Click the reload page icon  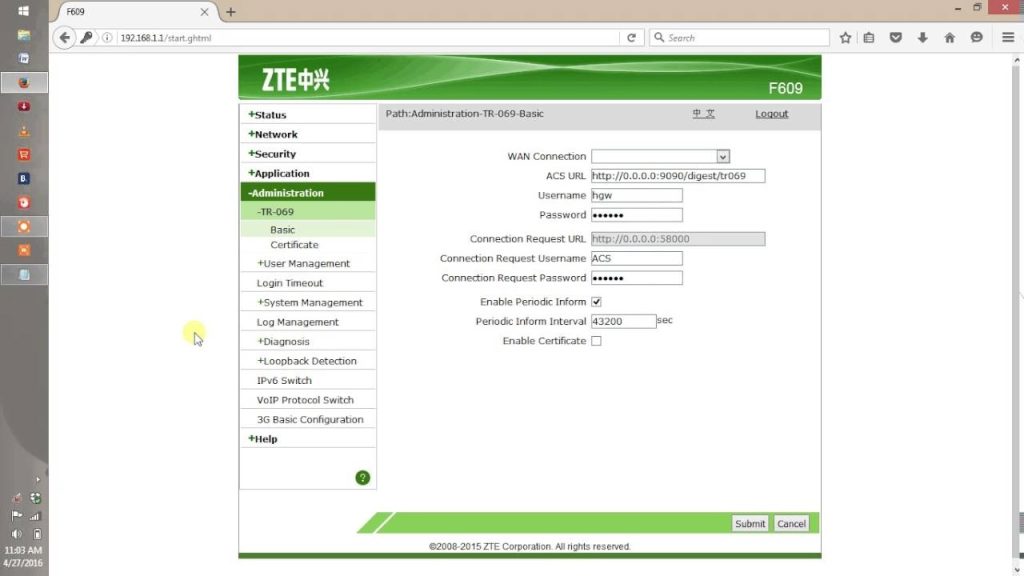pos(632,37)
